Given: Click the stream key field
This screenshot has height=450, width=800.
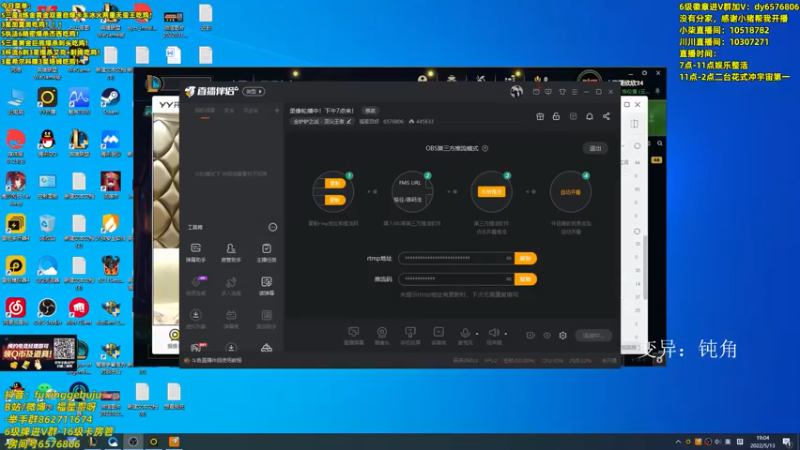Looking at the screenshot, I should click(456, 279).
